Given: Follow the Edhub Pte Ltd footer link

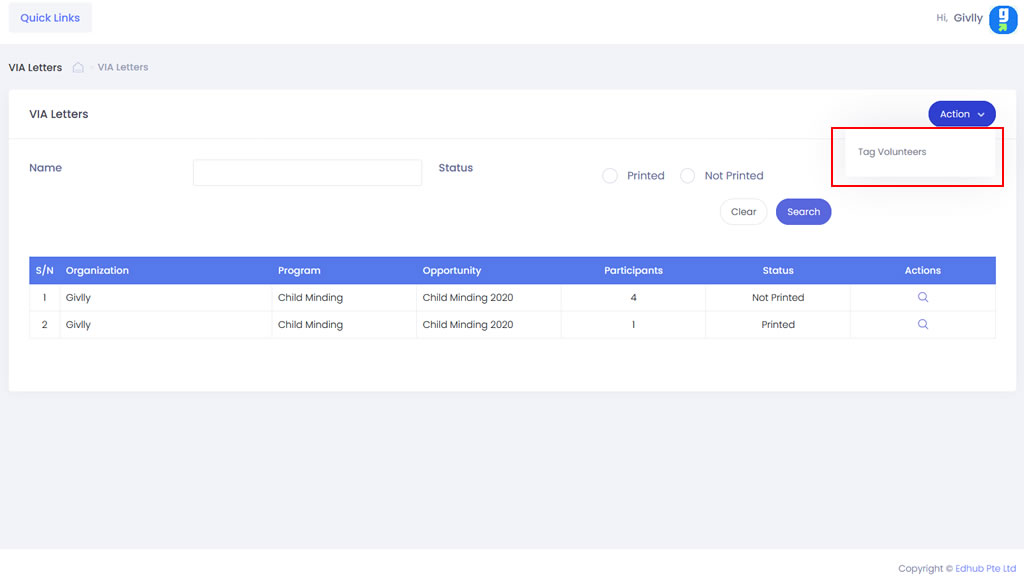Looking at the screenshot, I should (987, 568).
